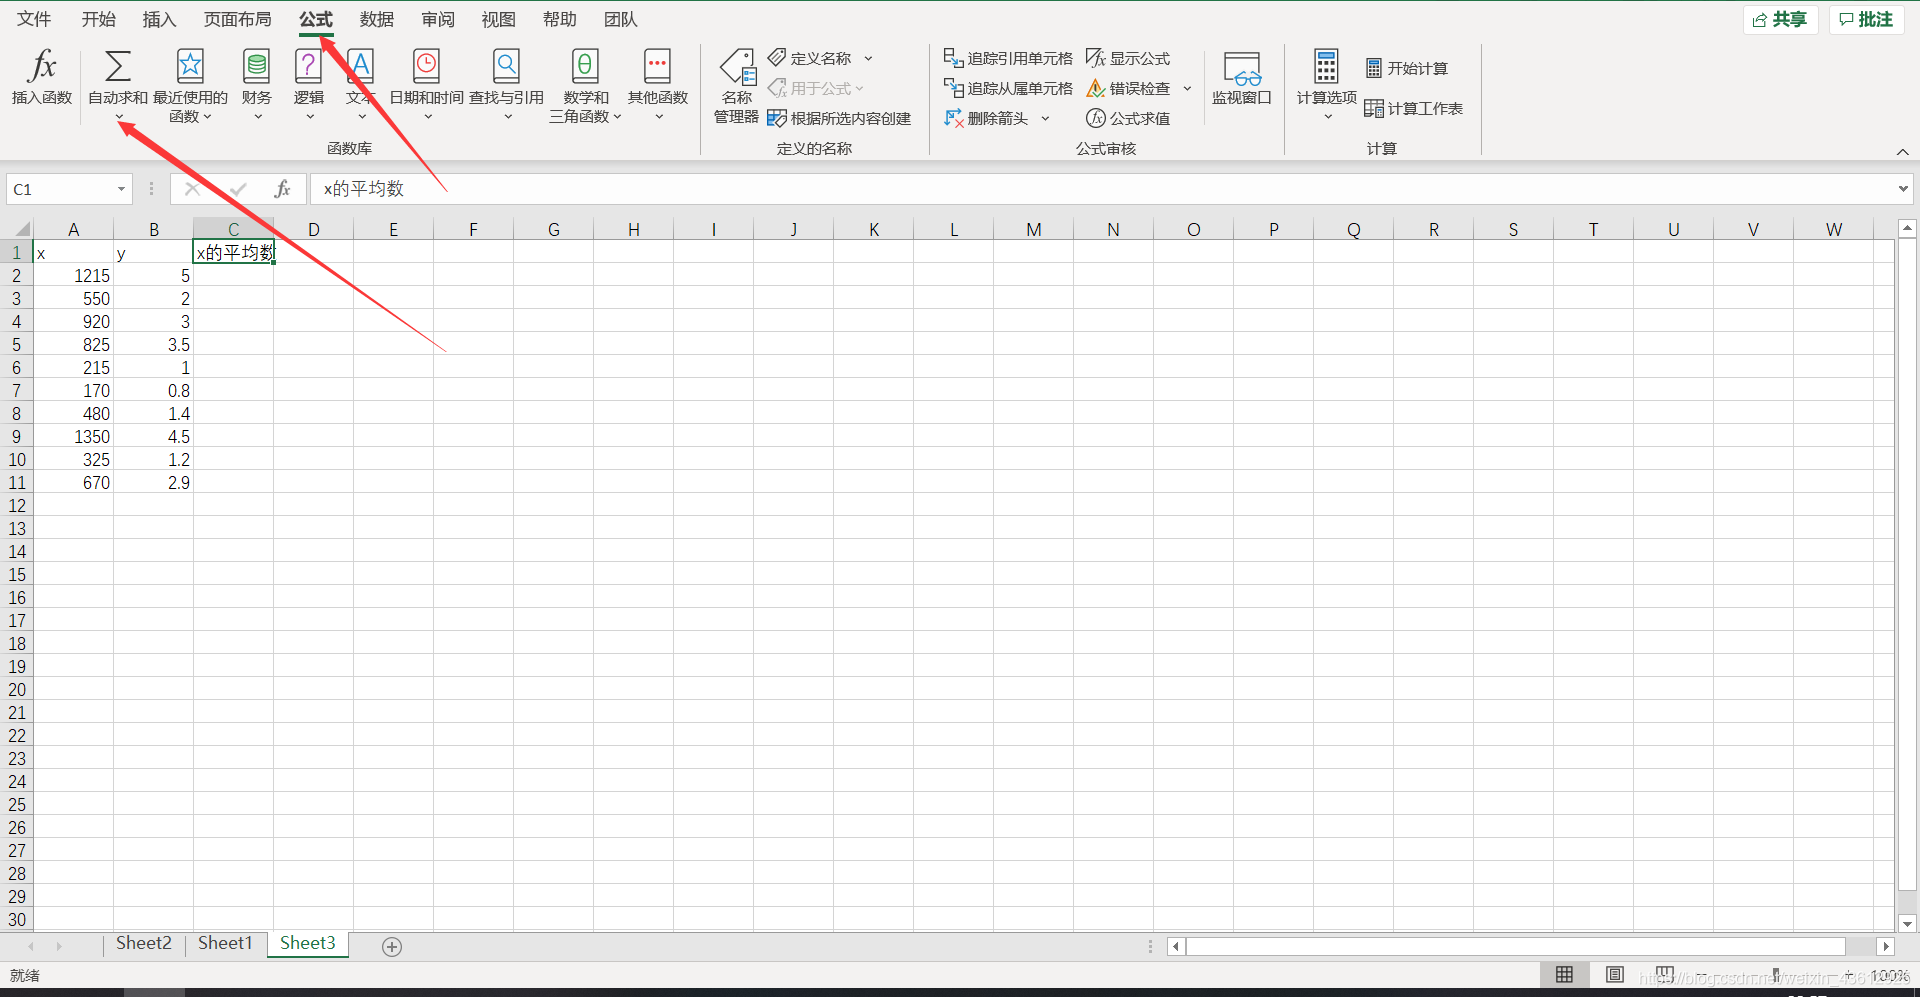Select column H header
Image resolution: width=1920 pixels, height=997 pixels.
click(x=634, y=229)
